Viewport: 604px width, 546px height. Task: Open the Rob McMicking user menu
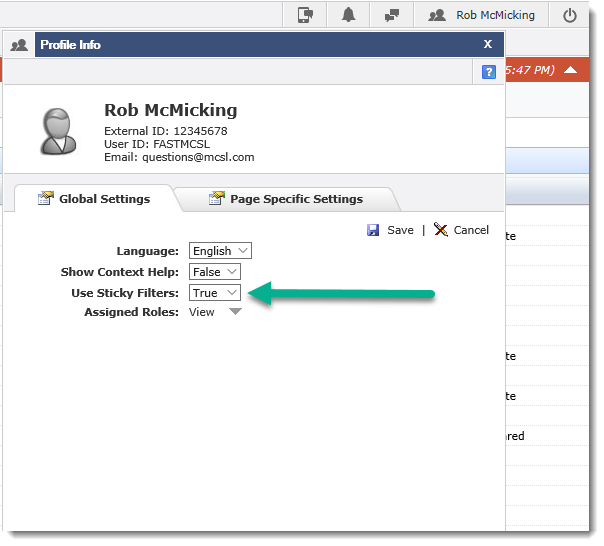click(483, 15)
